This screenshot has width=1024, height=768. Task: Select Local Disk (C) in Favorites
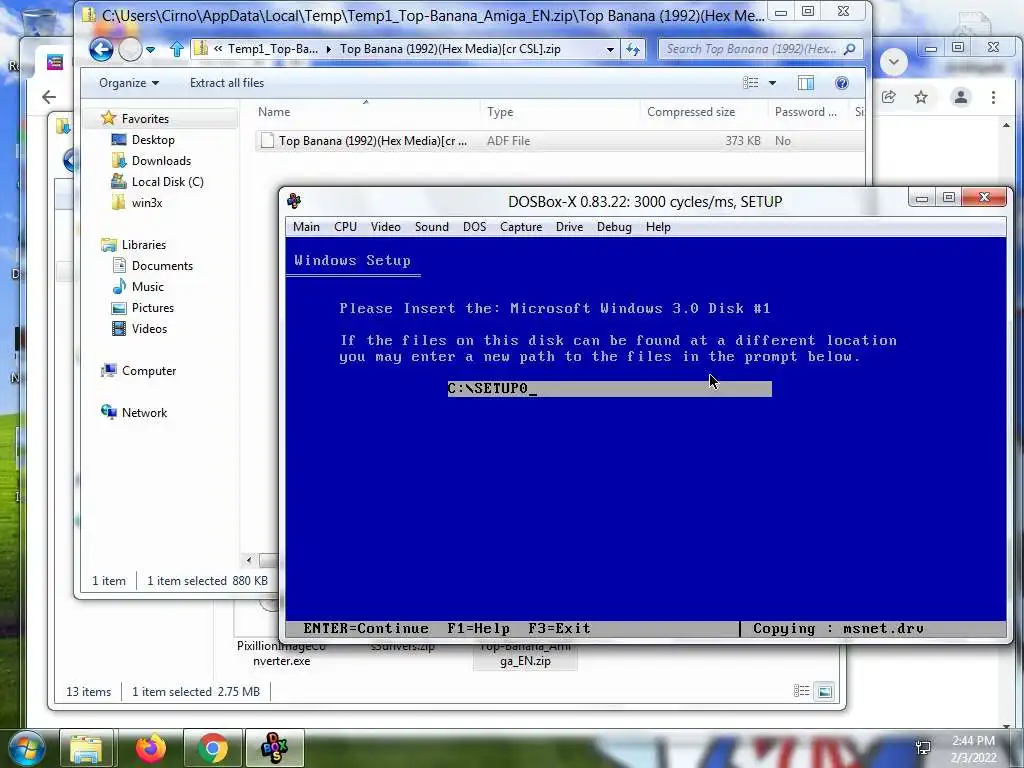click(x=167, y=182)
